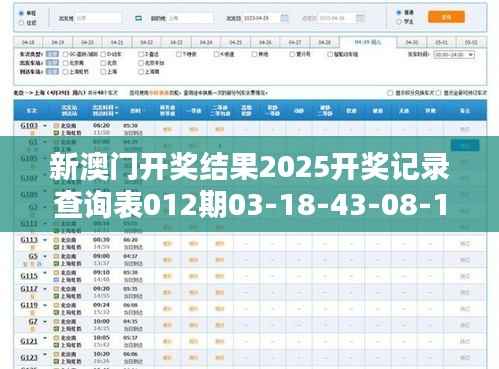The height and width of the screenshot is (369, 499).
Task: Switch to the 04-21 date tab
Action: click(x=117, y=43)
